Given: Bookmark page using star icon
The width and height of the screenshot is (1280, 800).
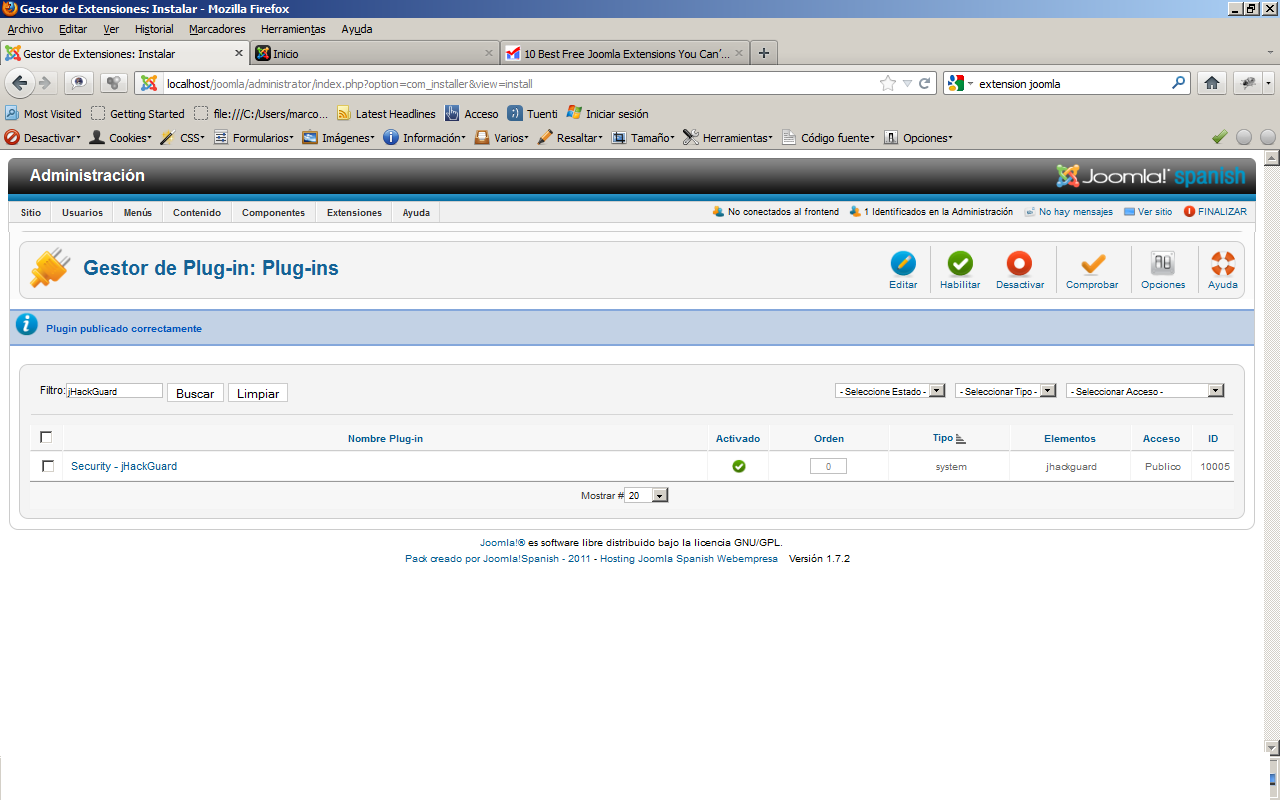Looking at the screenshot, I should pos(887,83).
